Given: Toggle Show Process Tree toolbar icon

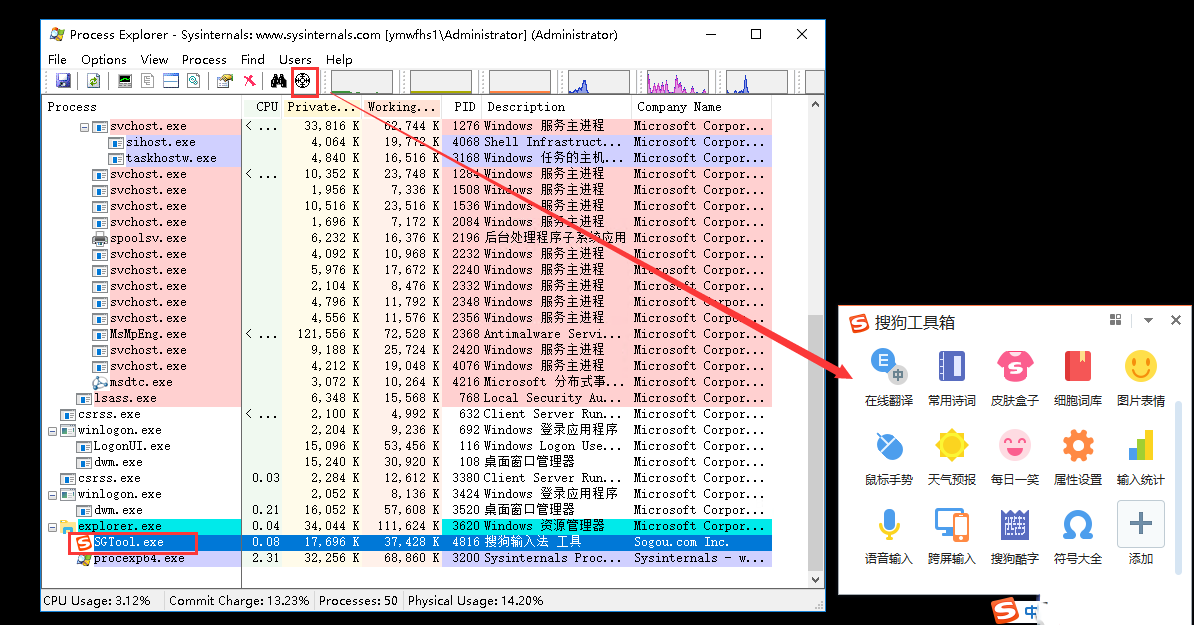Looking at the screenshot, I should coord(148,81).
